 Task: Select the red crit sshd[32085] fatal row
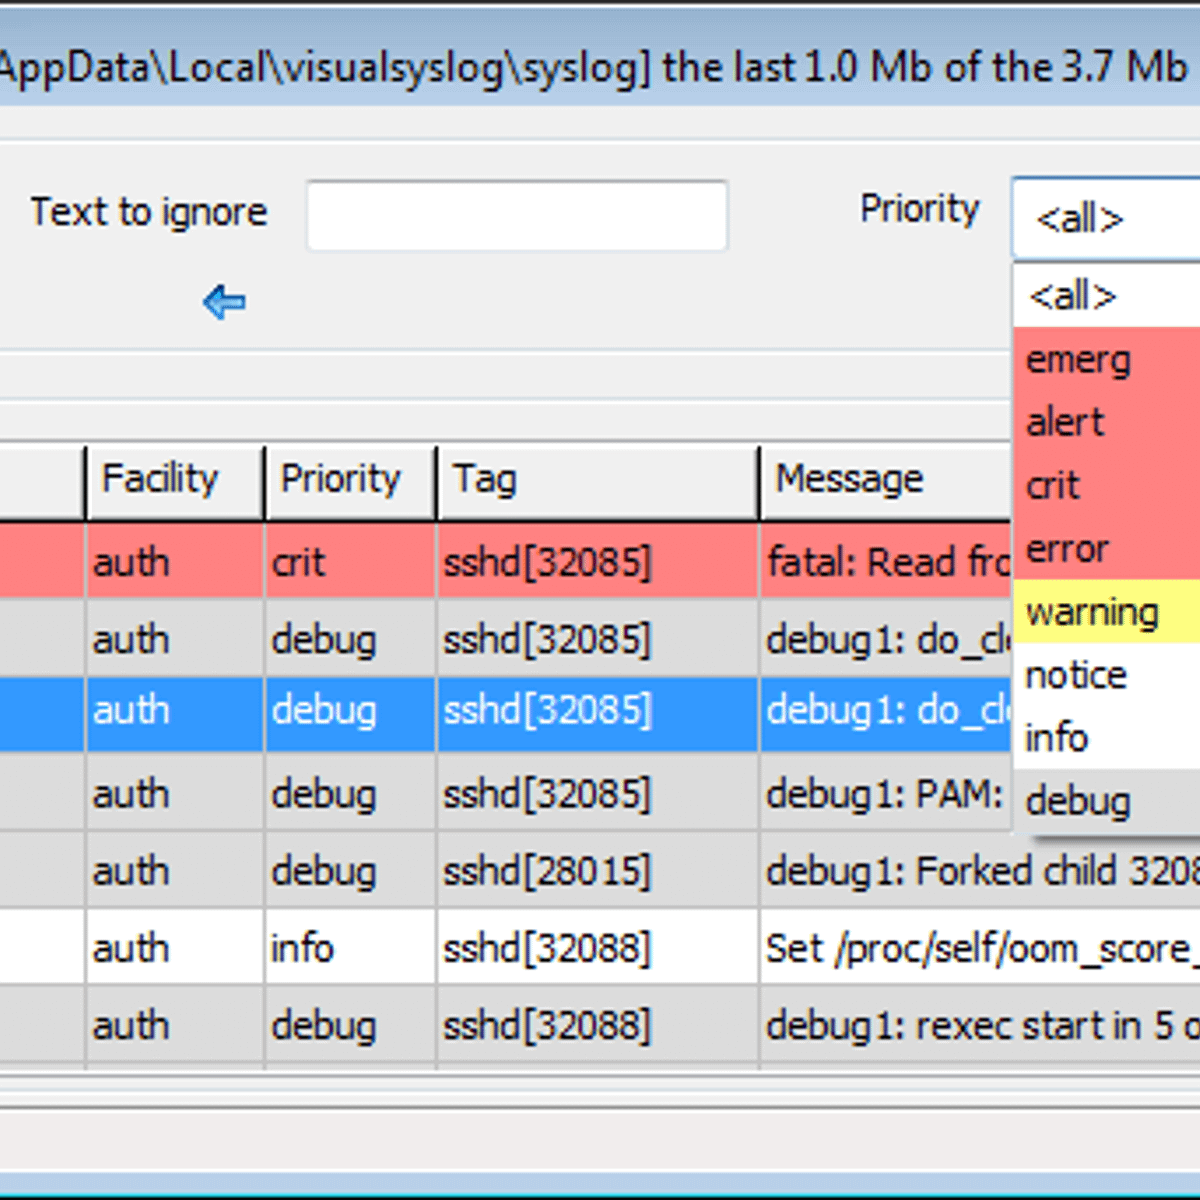[500, 562]
